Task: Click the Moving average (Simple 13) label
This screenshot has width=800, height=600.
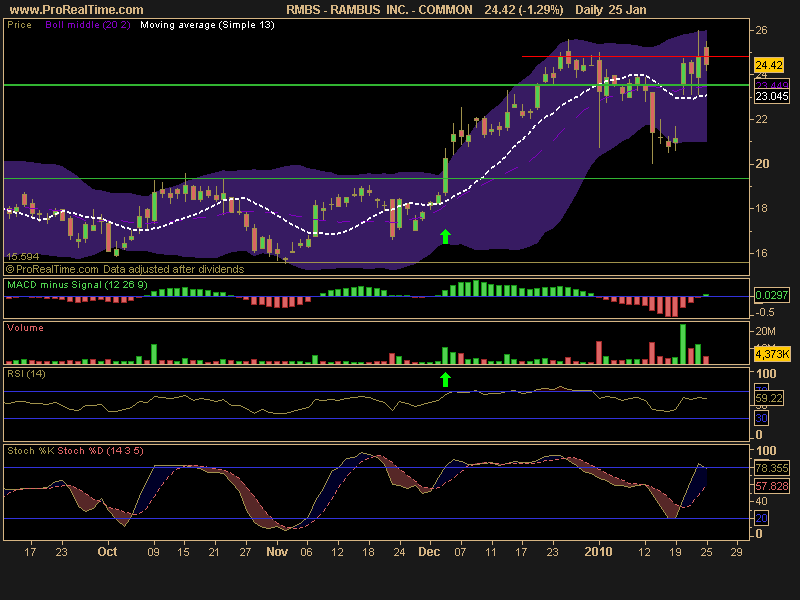Action: (x=207, y=25)
